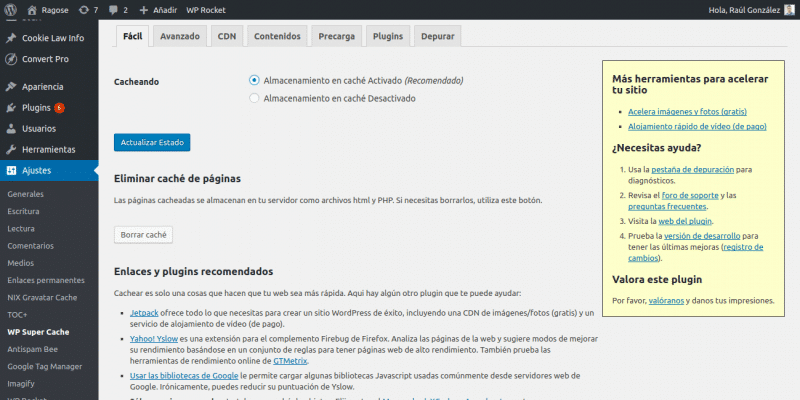Open versión de desarrollo link
This screenshot has height=400, width=800.
coord(702,236)
